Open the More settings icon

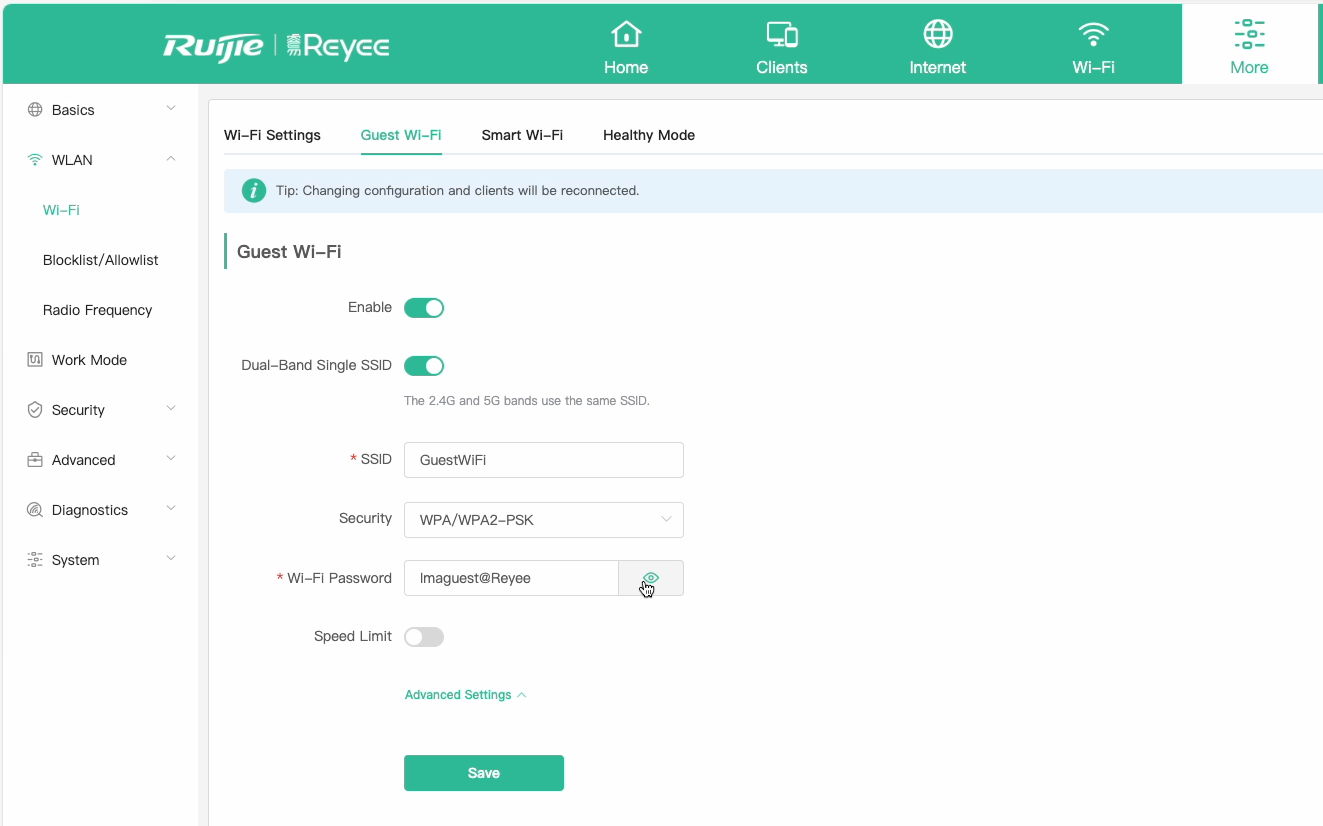[1249, 34]
